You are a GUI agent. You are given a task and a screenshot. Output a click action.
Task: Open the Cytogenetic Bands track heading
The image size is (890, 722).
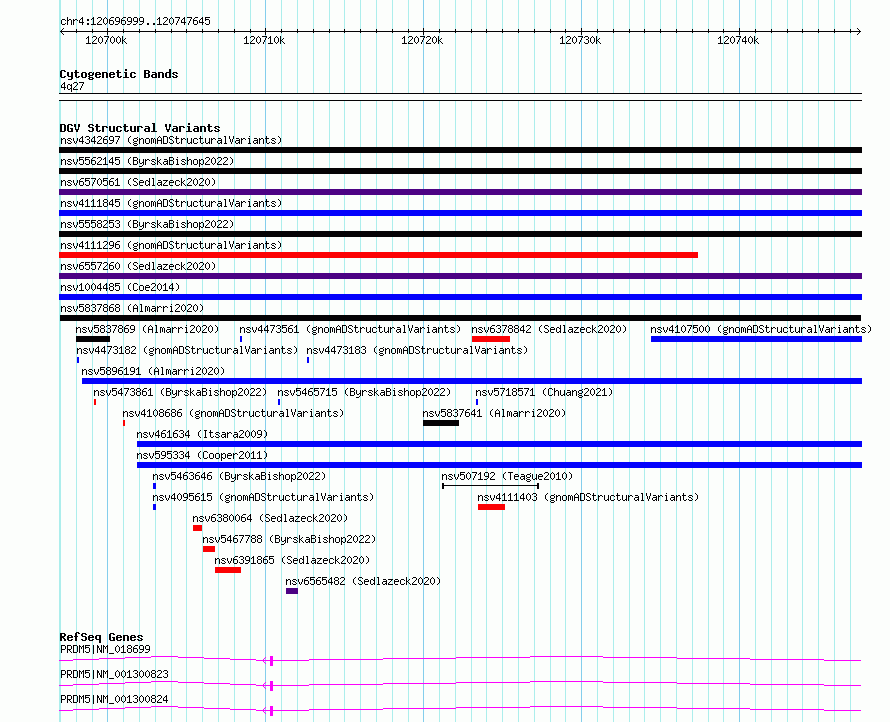tap(119, 74)
